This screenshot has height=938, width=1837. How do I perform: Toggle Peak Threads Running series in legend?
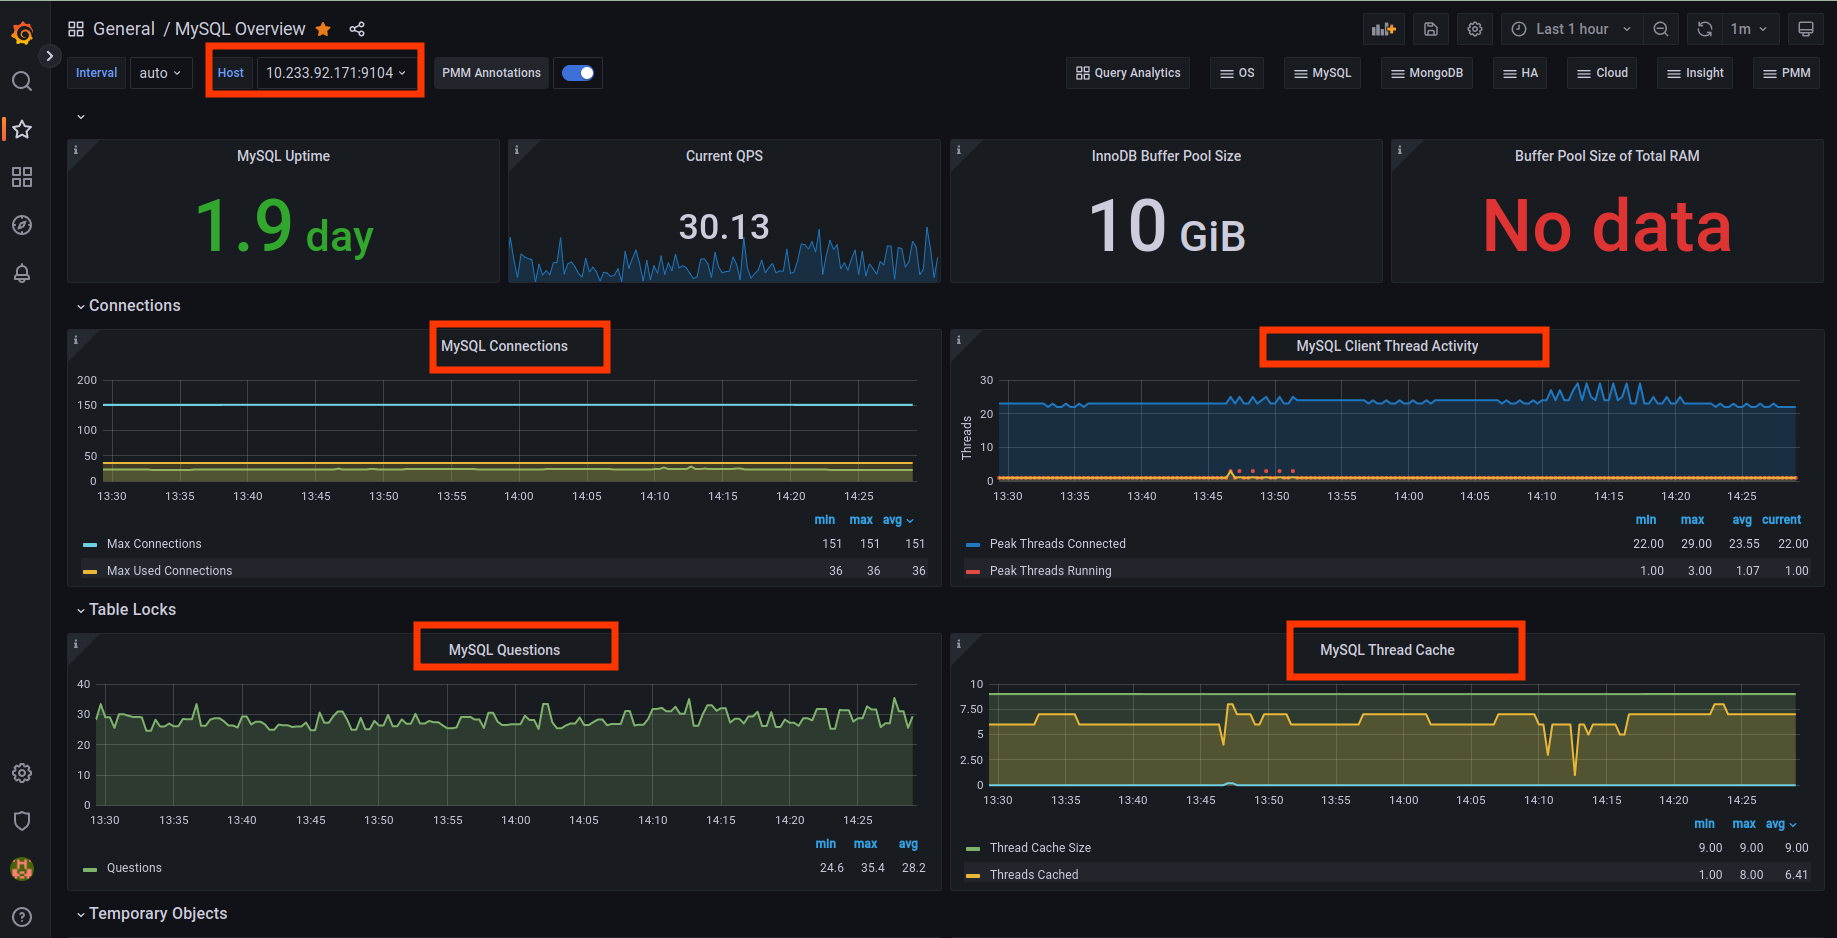1050,571
